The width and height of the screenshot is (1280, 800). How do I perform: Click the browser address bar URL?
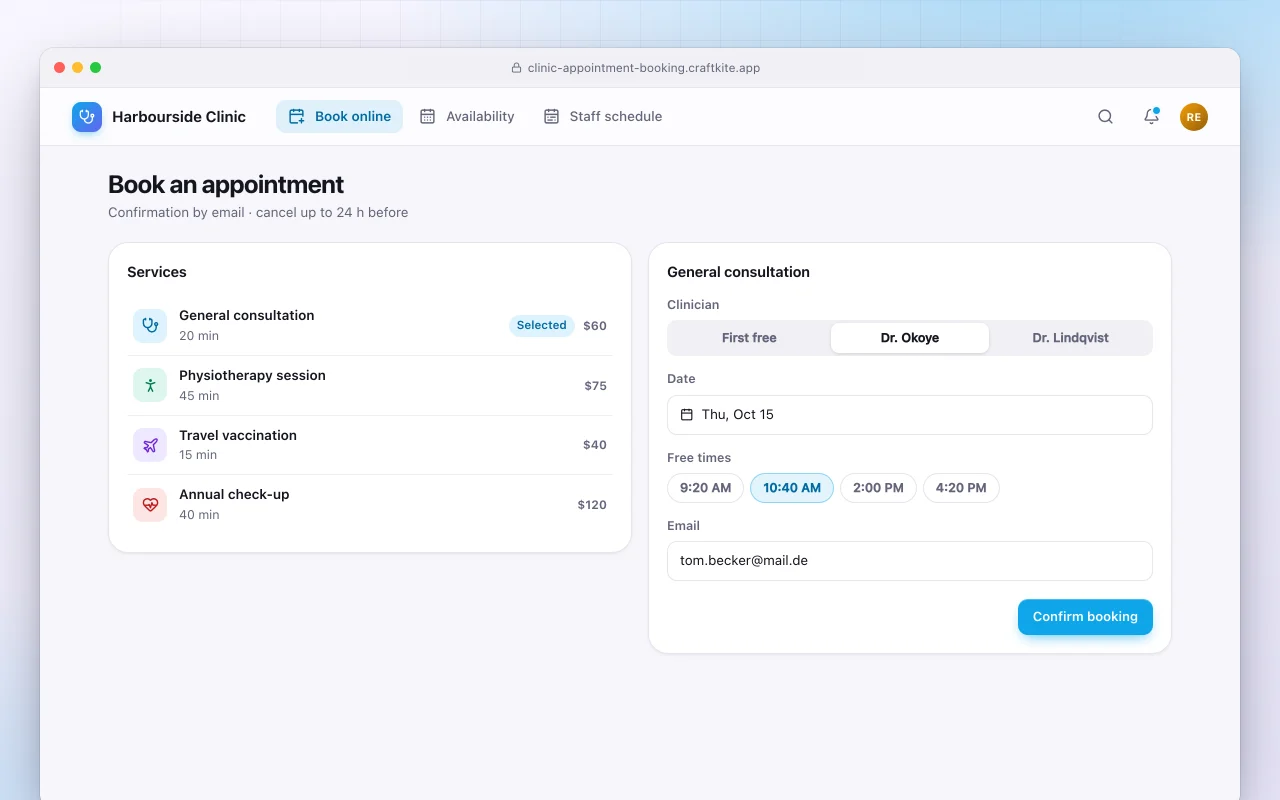(644, 68)
